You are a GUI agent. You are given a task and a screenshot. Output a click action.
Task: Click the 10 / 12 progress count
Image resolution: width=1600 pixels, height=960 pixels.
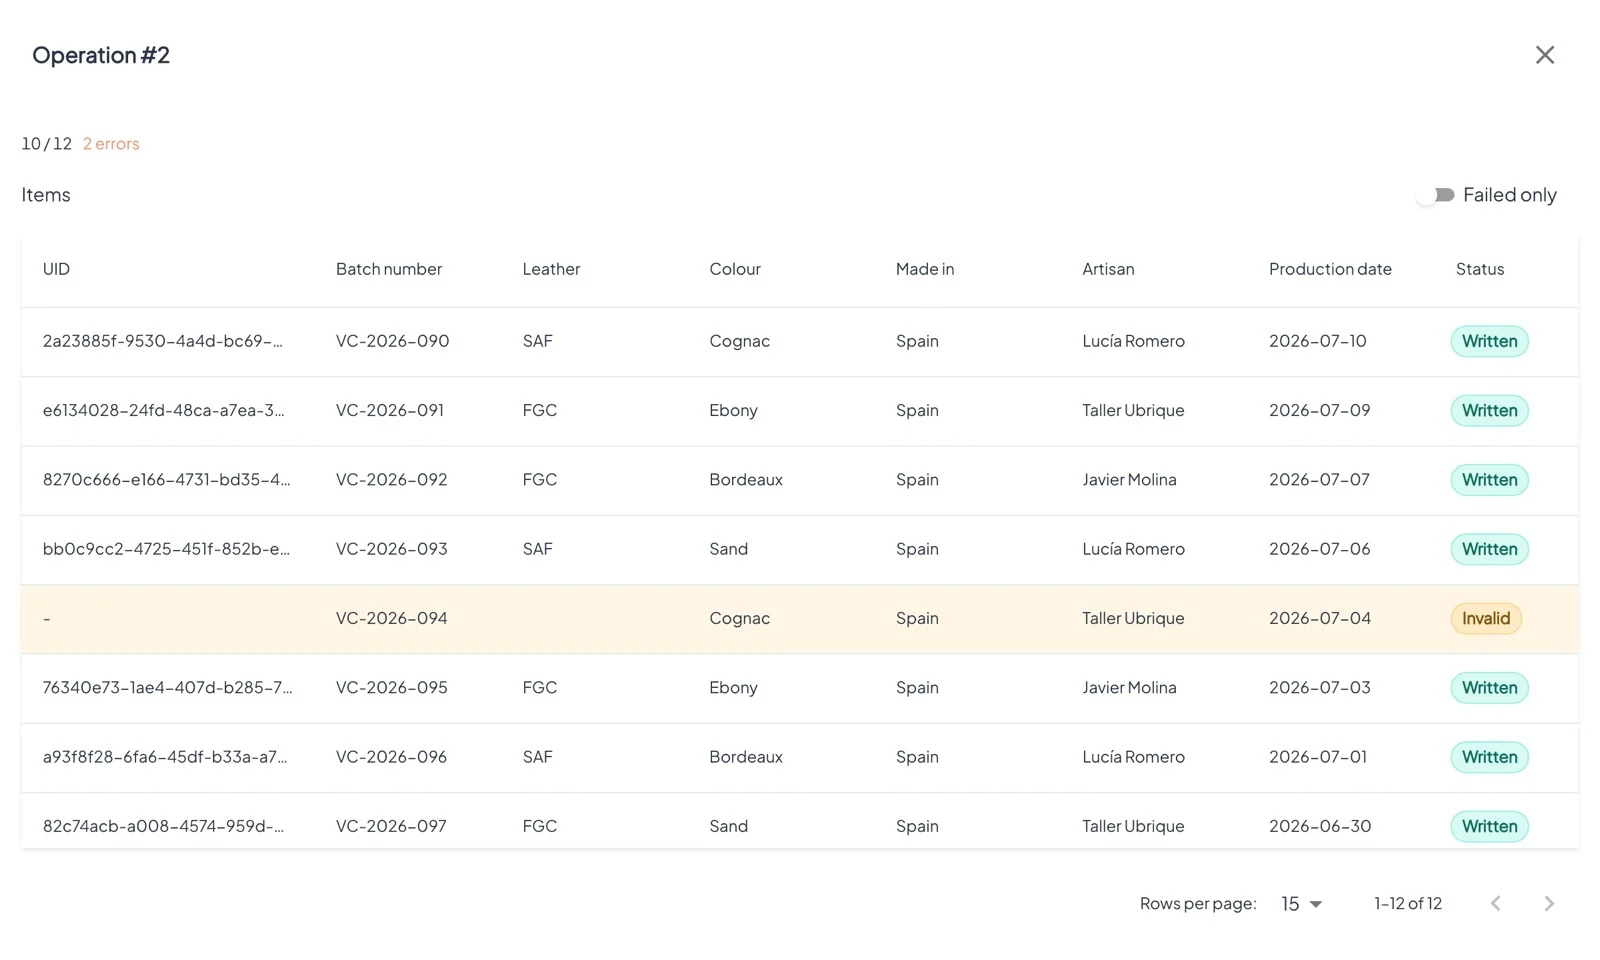pyautogui.click(x=47, y=144)
